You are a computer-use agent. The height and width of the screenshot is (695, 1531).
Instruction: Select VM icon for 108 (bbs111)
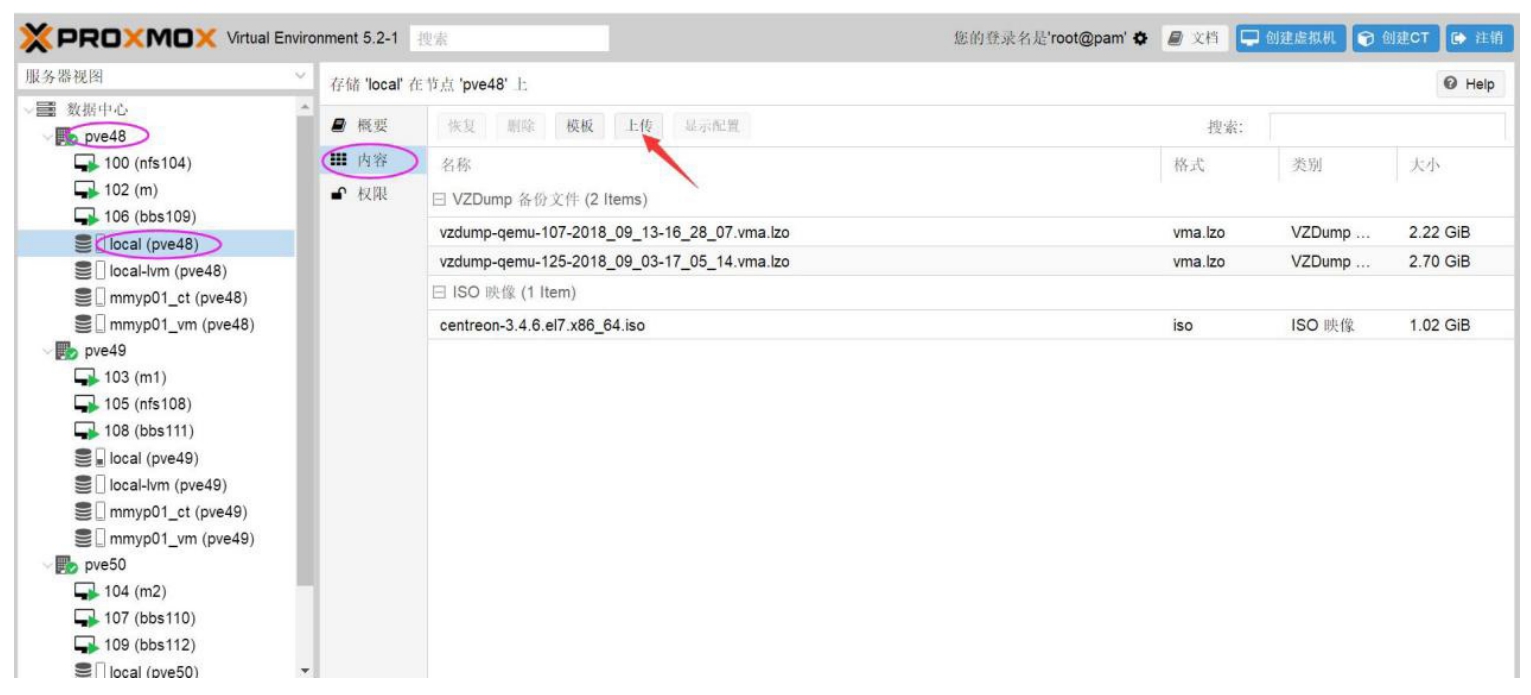[87, 432]
